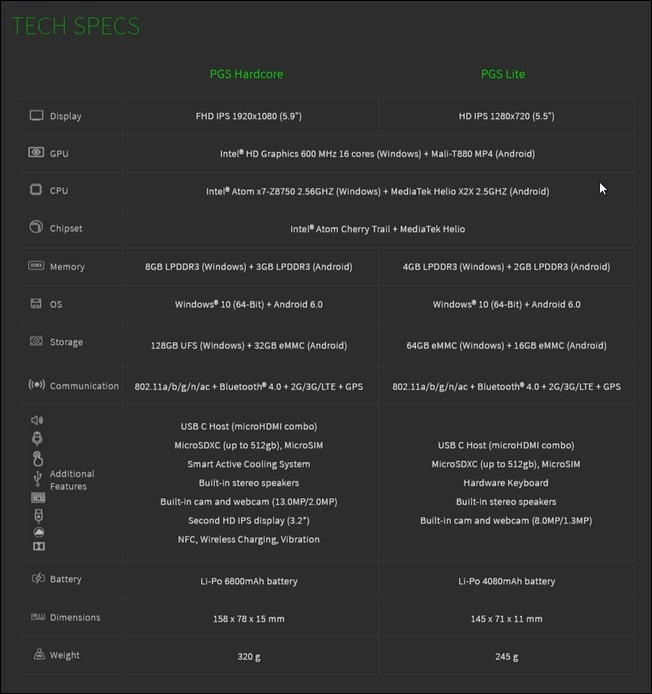Select the PGS Hardcore column header
This screenshot has height=694, width=652.
coord(246,74)
